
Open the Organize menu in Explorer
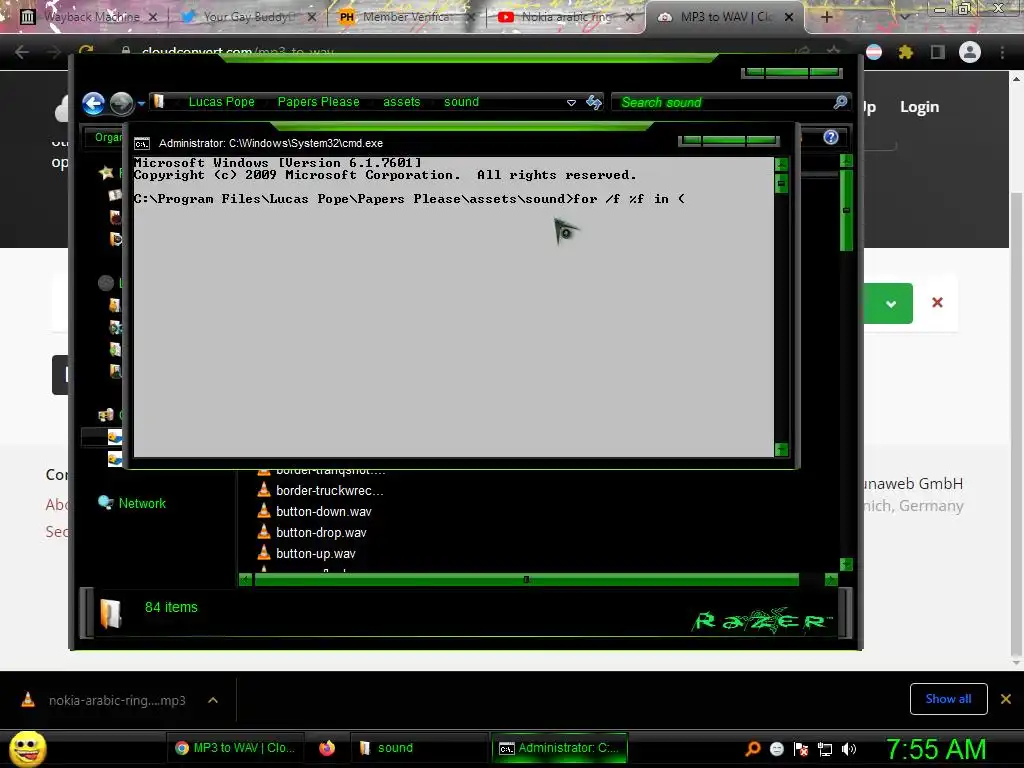coord(106,137)
